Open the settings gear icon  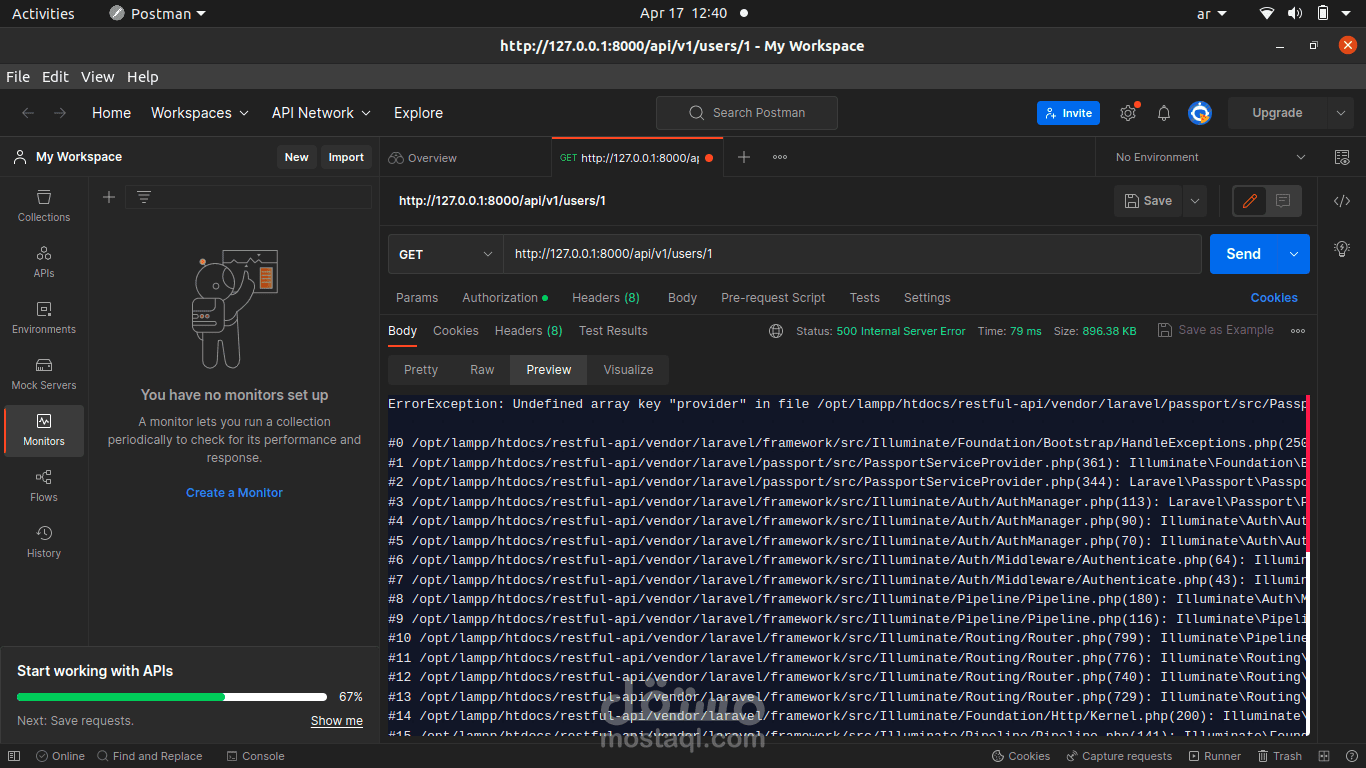pyautogui.click(x=1128, y=113)
